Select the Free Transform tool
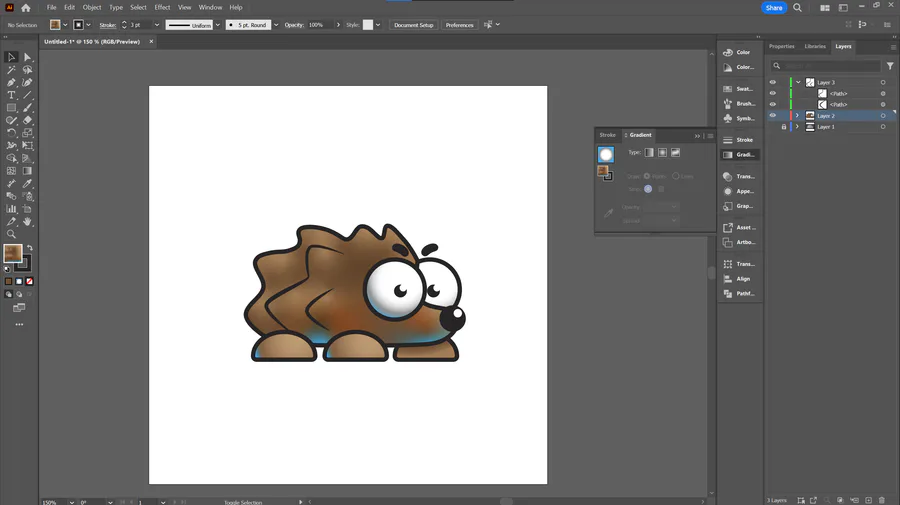The height and width of the screenshot is (505, 900). point(27,145)
